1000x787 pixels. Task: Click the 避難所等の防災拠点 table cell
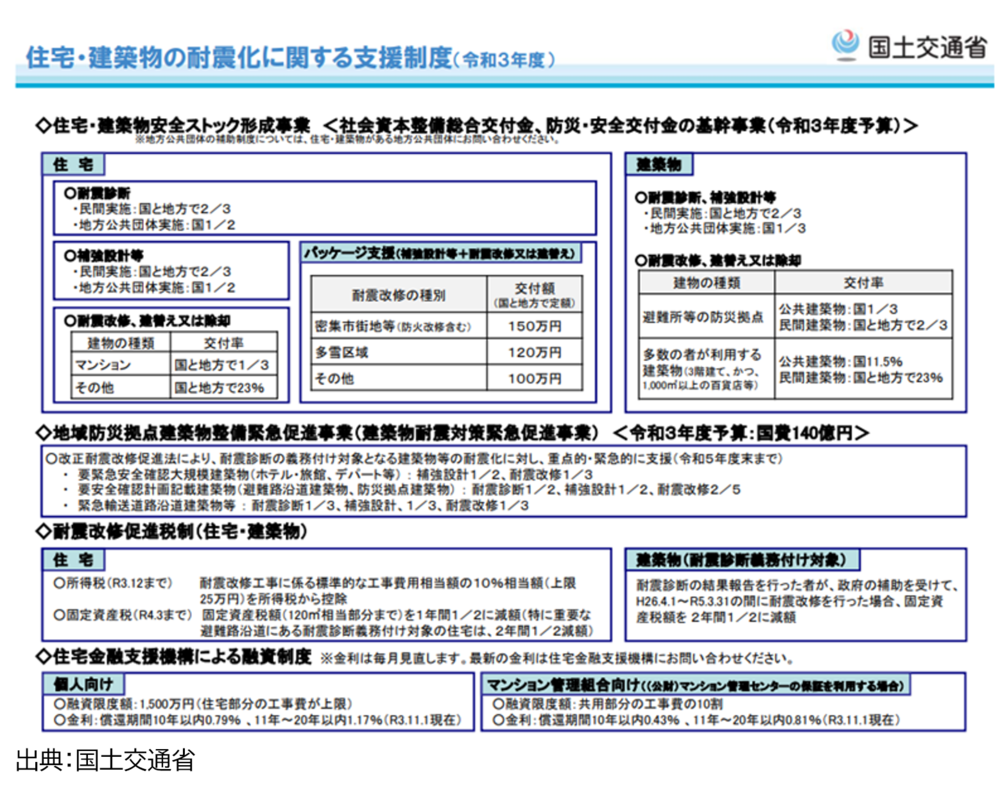703,317
